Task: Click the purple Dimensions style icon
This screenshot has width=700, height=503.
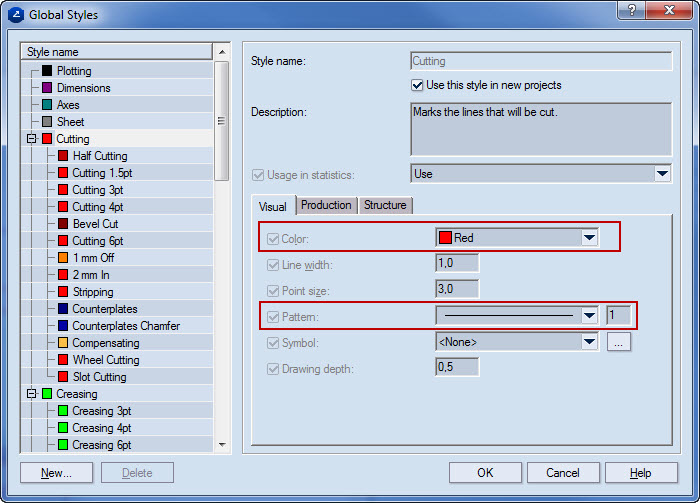Action: tap(47, 88)
